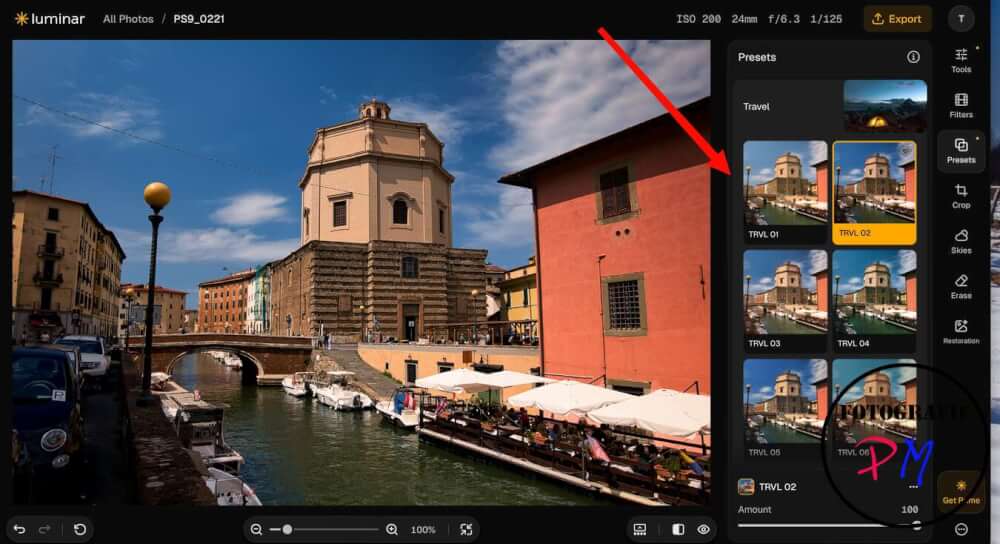The width and height of the screenshot is (1000, 544).
Task: Open the more options circle at sidebar bottom
Action: coord(961,529)
